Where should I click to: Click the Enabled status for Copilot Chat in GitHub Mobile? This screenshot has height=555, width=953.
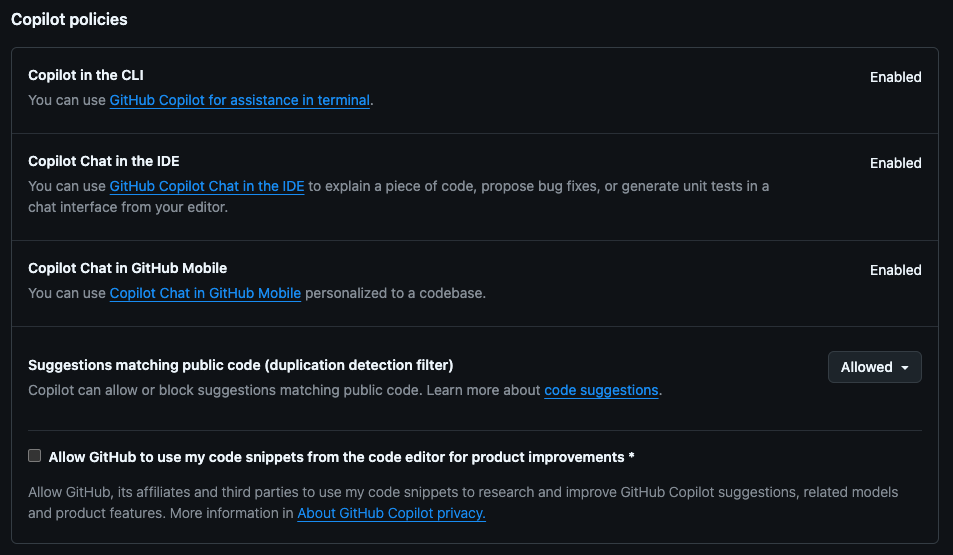(x=895, y=271)
